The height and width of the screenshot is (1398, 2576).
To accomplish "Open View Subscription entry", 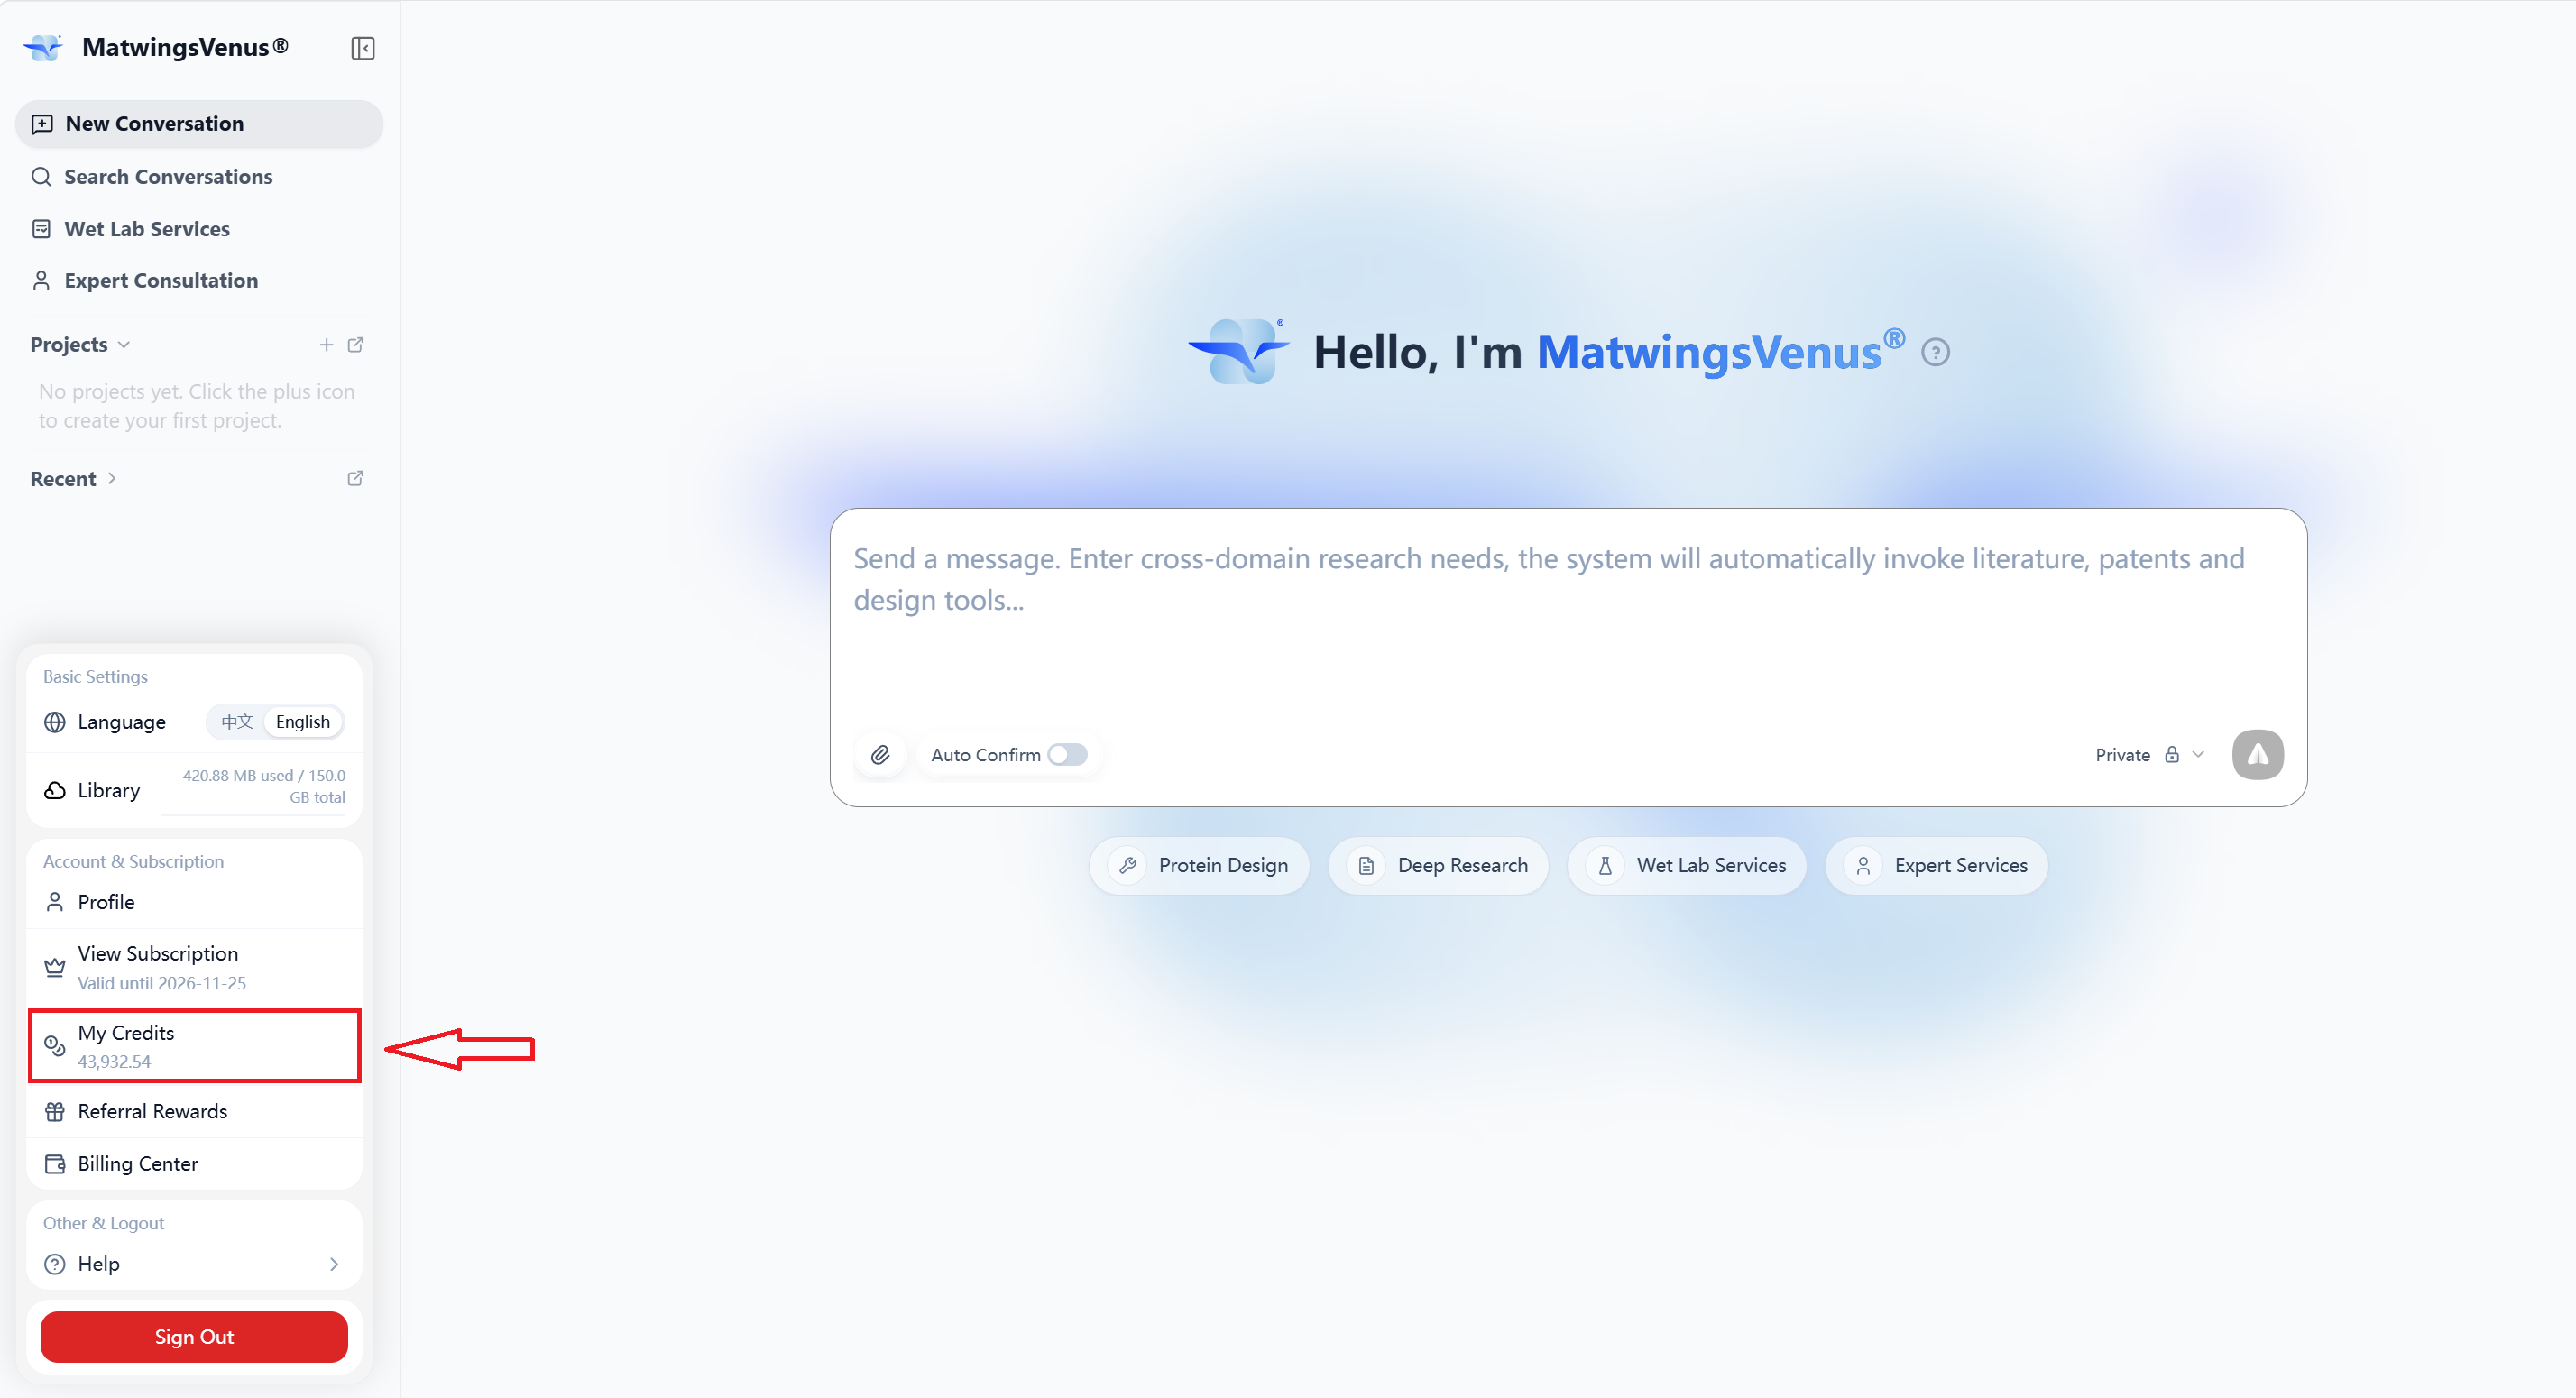I will (194, 967).
